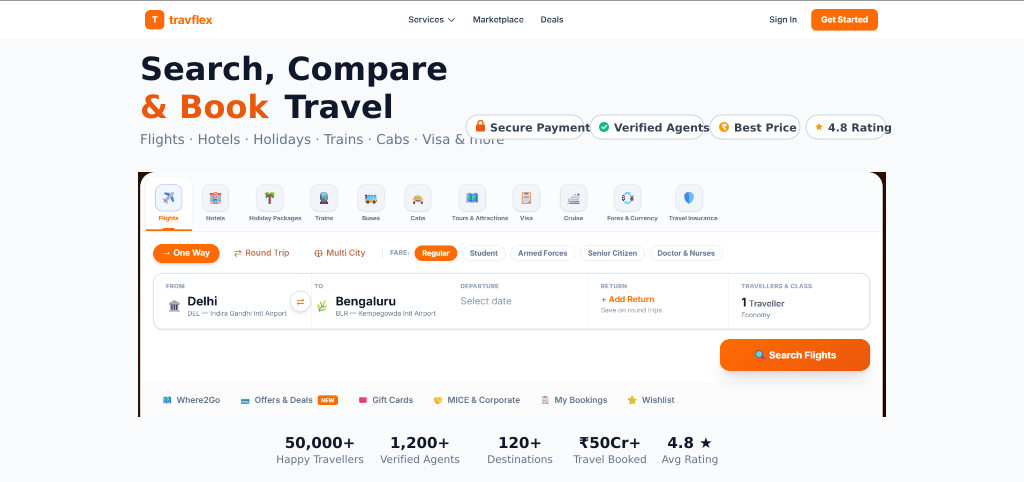The height and width of the screenshot is (482, 1024).
Task: Click the '4.8 ★' Avg Rating stat
Action: [690, 450]
